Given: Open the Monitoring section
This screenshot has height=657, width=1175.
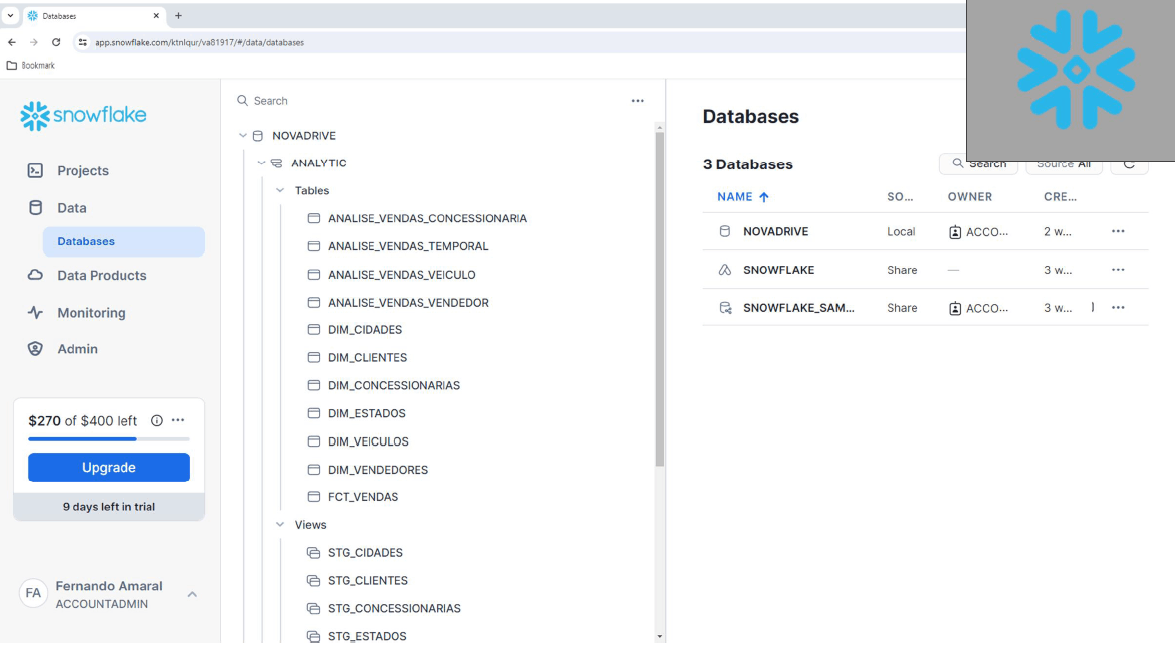Looking at the screenshot, I should point(91,312).
